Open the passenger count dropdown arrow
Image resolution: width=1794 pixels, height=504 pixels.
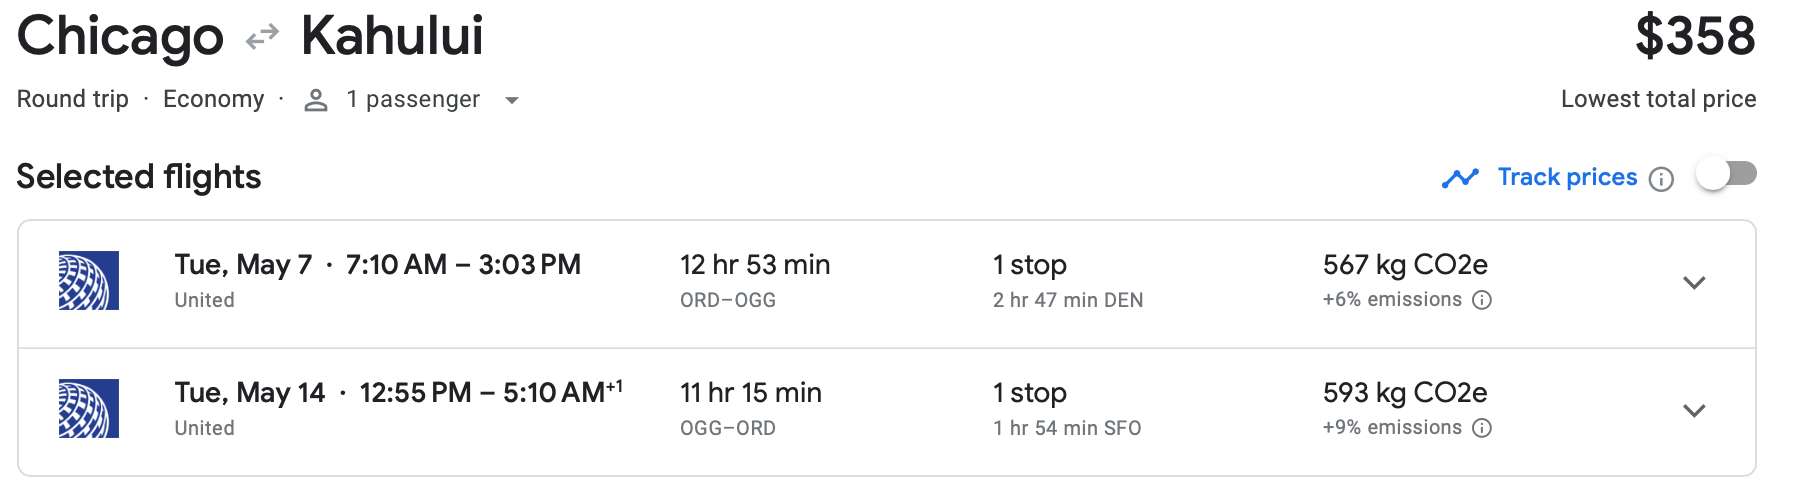(x=512, y=100)
